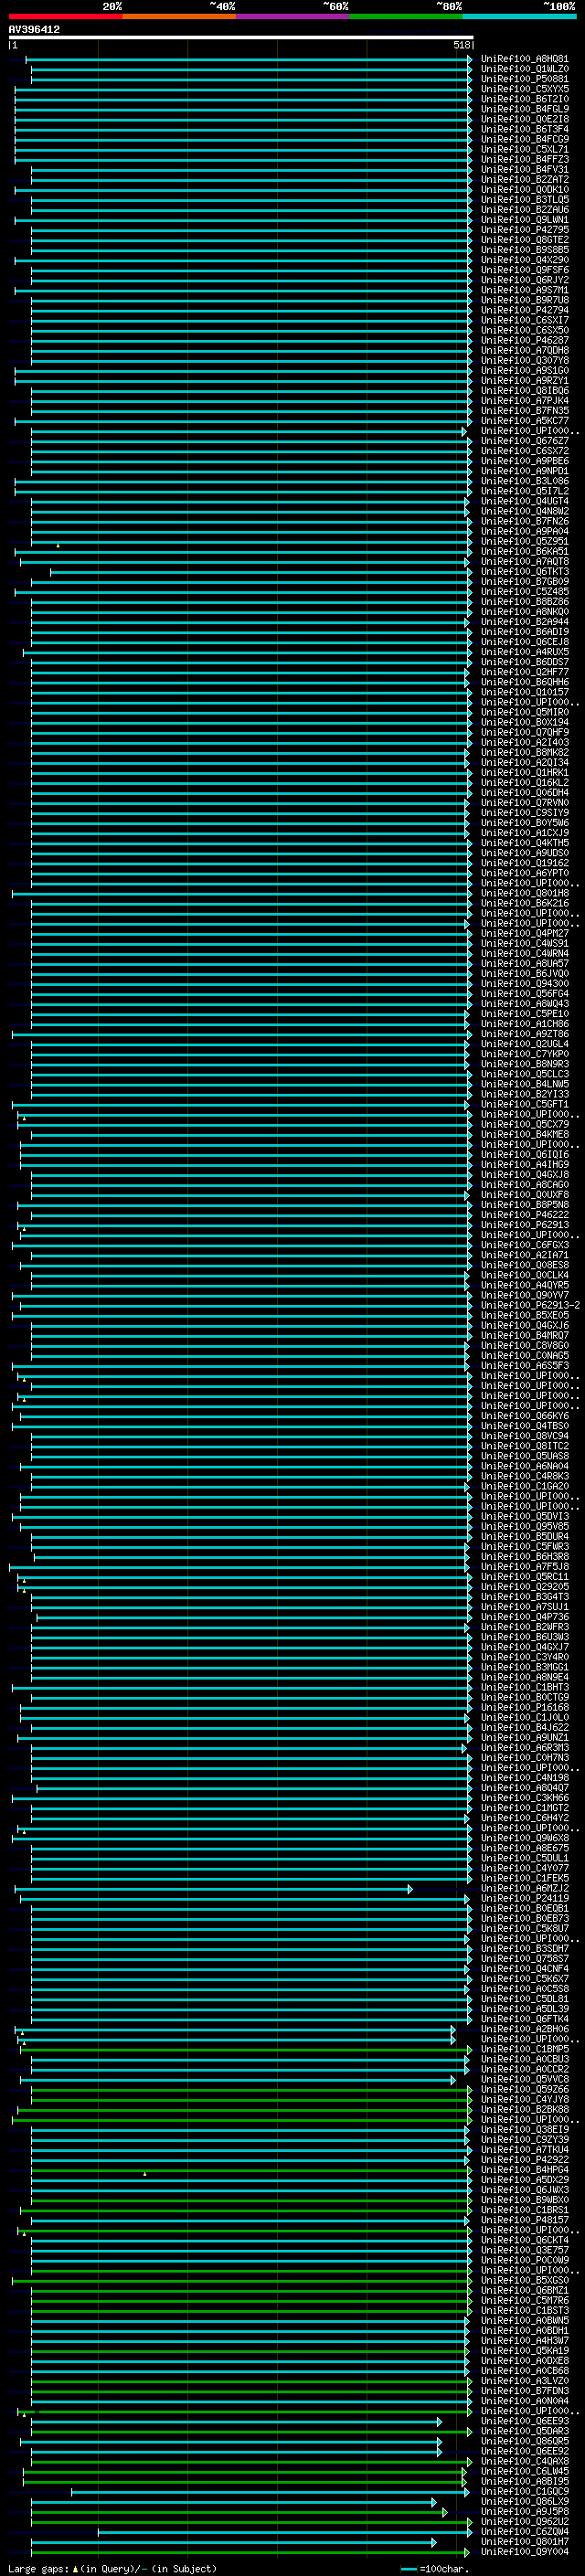
Task: Select the UniRef100_A9S7M1 label
Action: pos(525,290)
